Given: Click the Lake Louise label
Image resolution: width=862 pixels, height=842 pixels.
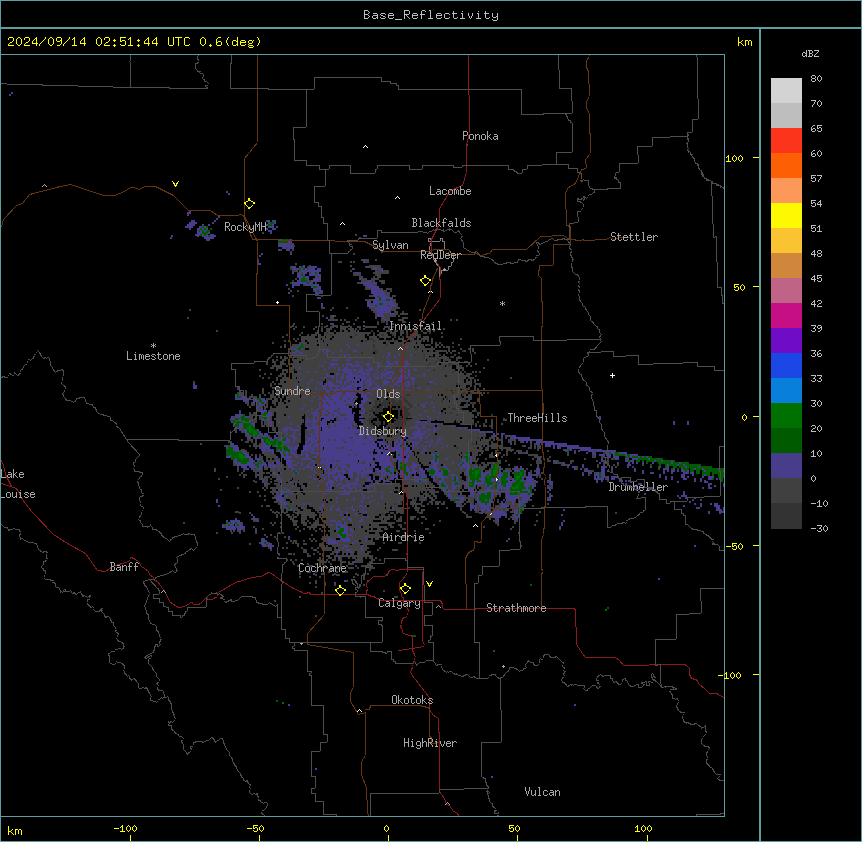Looking at the screenshot, I should point(18,484).
